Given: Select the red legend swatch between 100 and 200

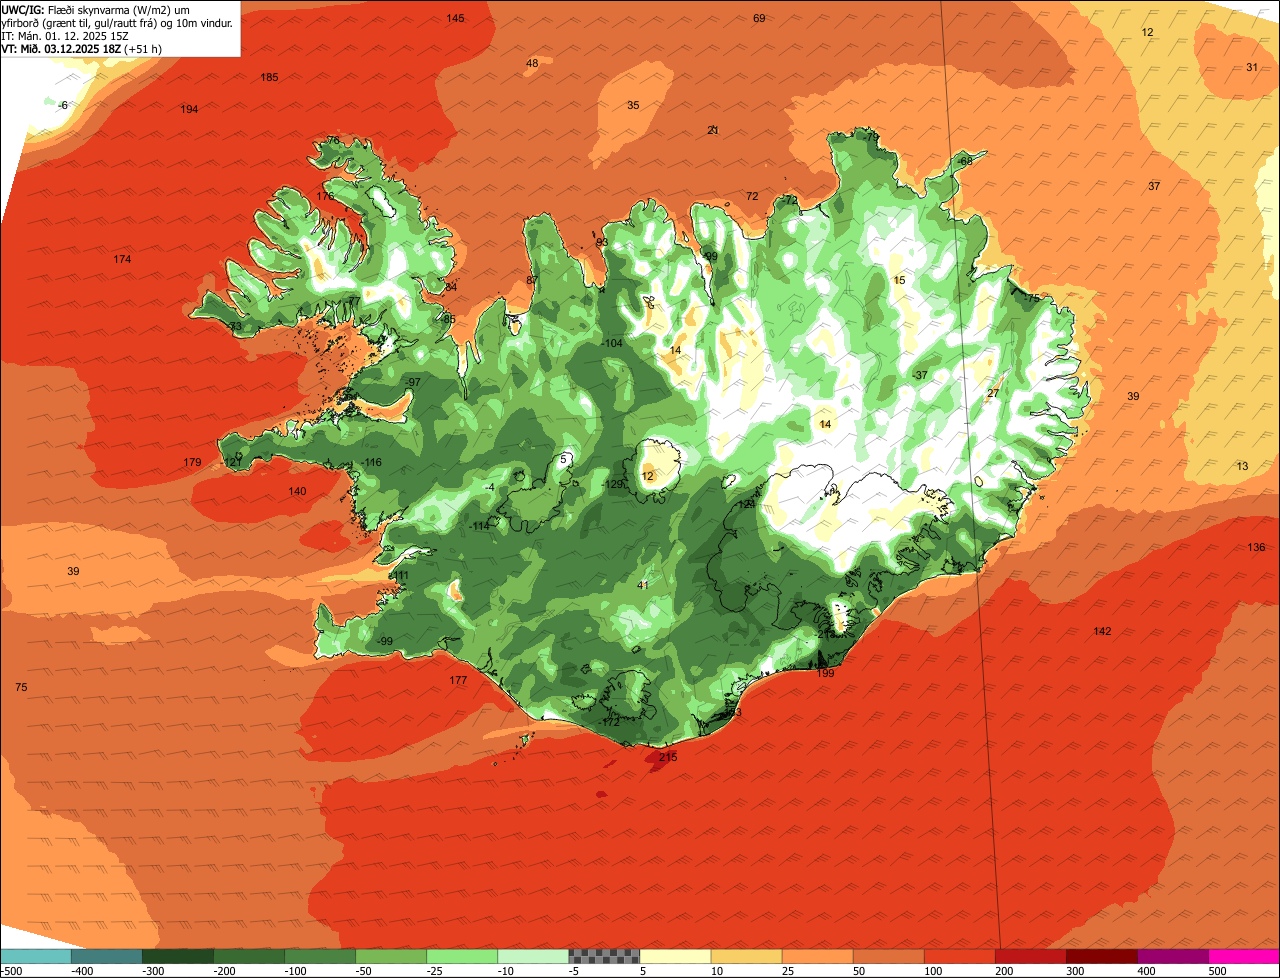Looking at the screenshot, I should (x=960, y=956).
